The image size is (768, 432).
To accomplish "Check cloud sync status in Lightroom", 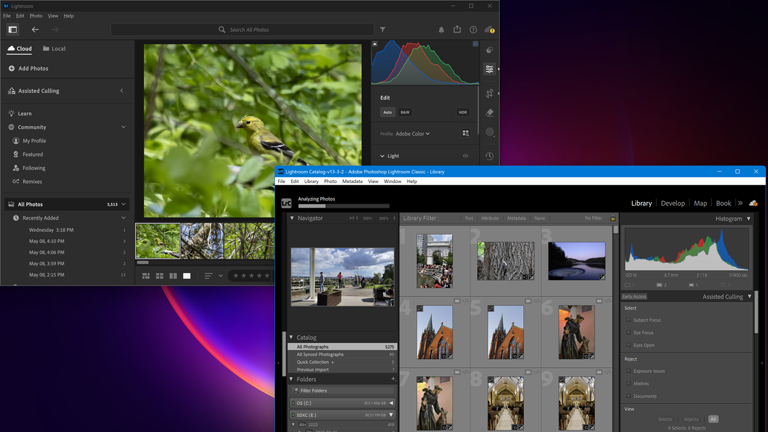I will (489, 30).
